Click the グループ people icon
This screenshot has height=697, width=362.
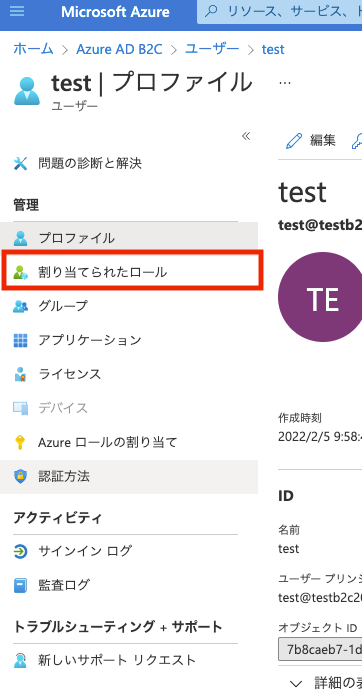[20, 306]
